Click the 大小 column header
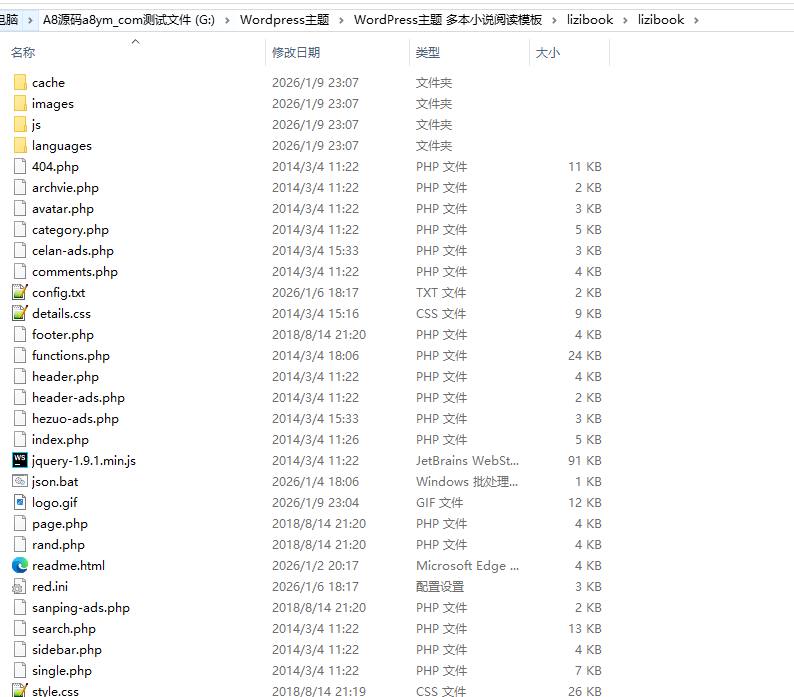 (548, 53)
